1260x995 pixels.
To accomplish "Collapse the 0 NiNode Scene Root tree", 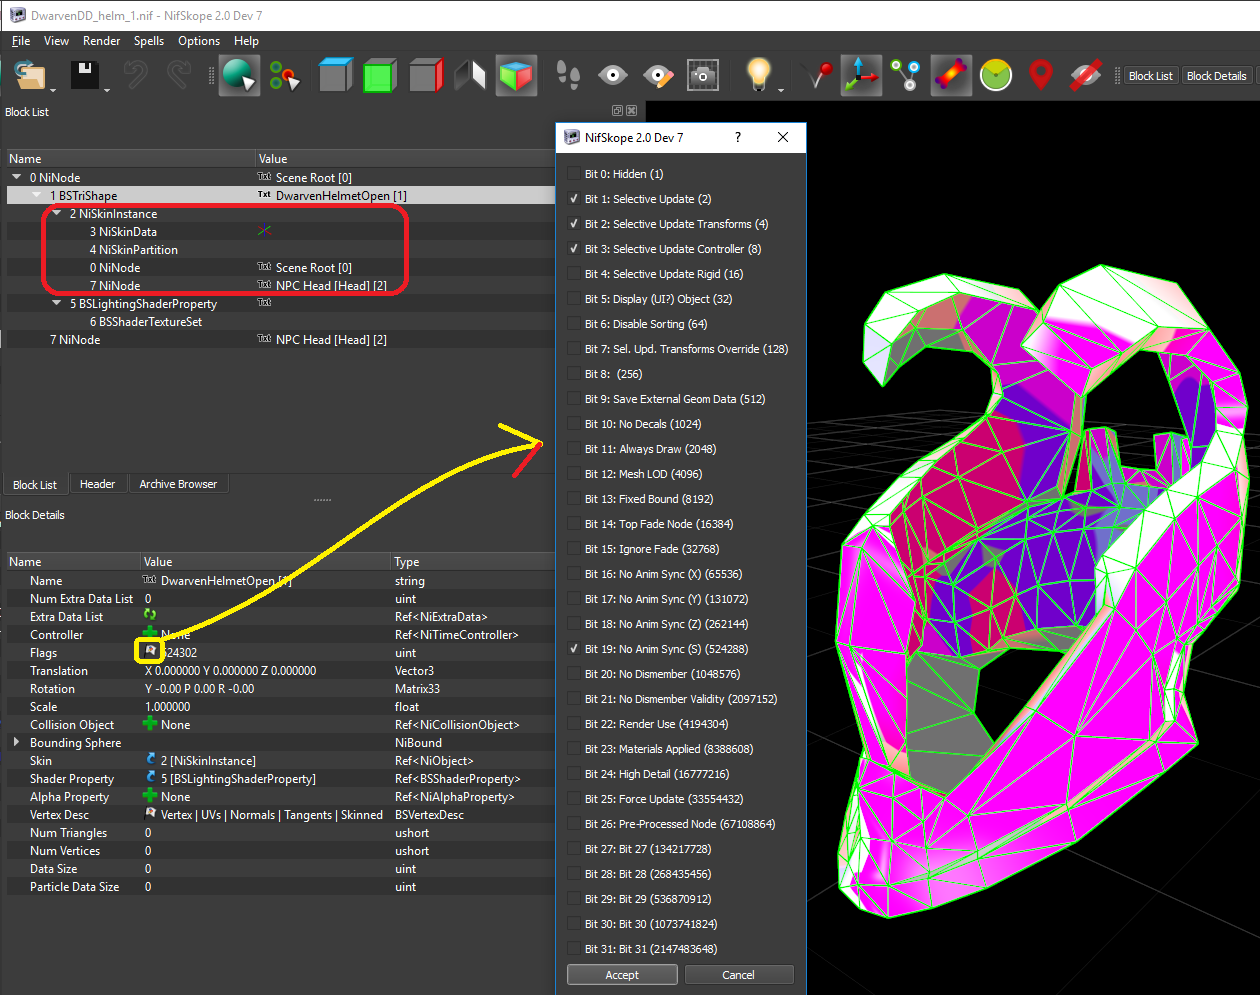I will pyautogui.click(x=16, y=177).
